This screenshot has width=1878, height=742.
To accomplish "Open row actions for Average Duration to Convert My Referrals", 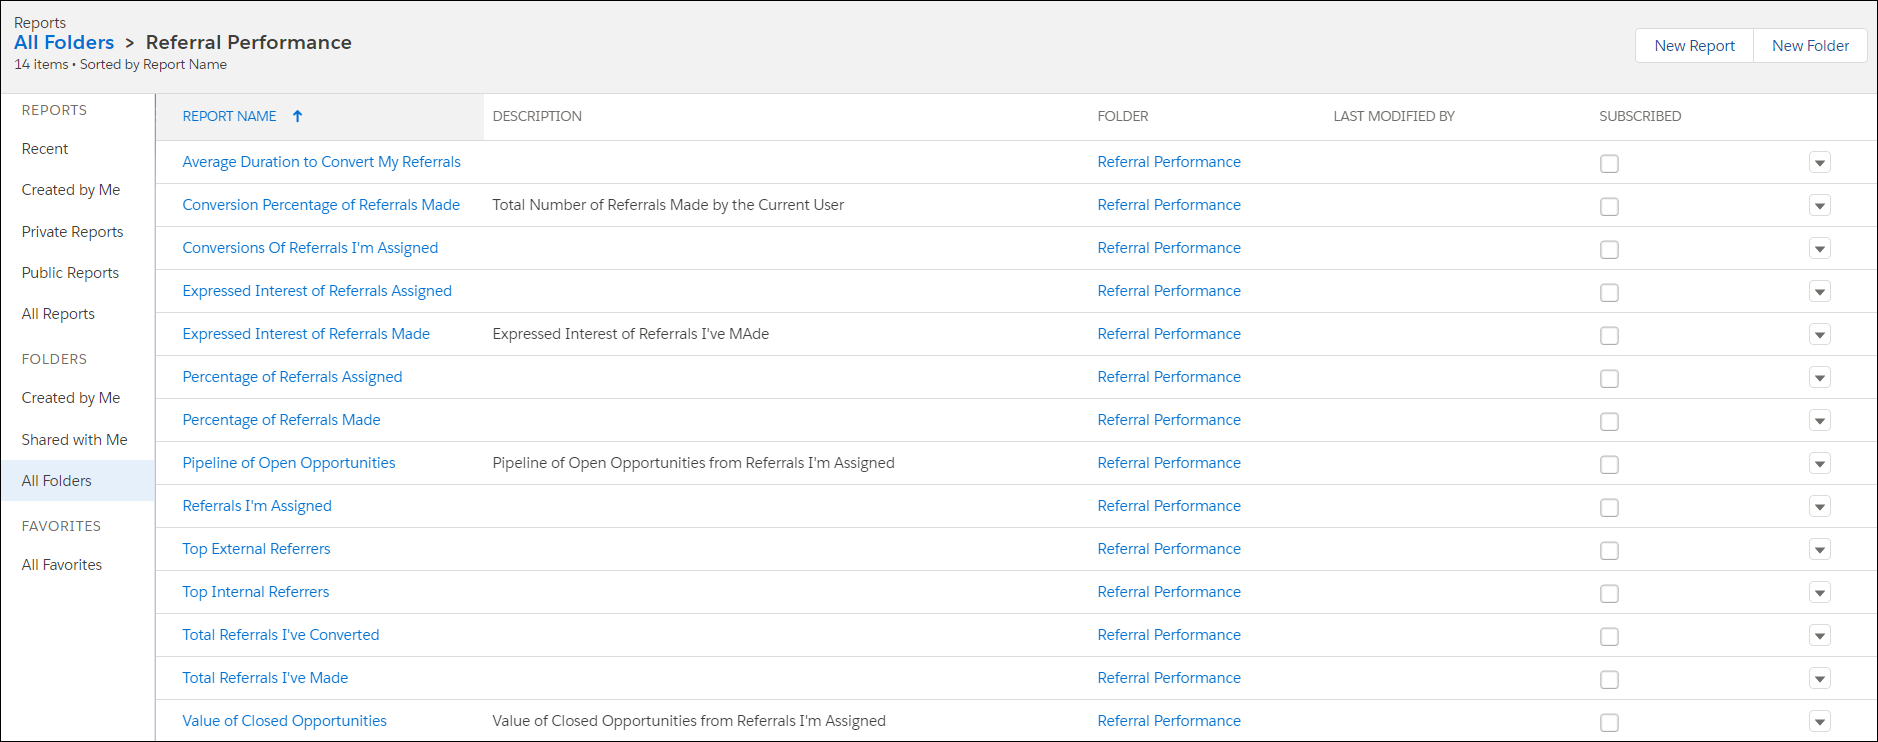I will [x=1820, y=163].
